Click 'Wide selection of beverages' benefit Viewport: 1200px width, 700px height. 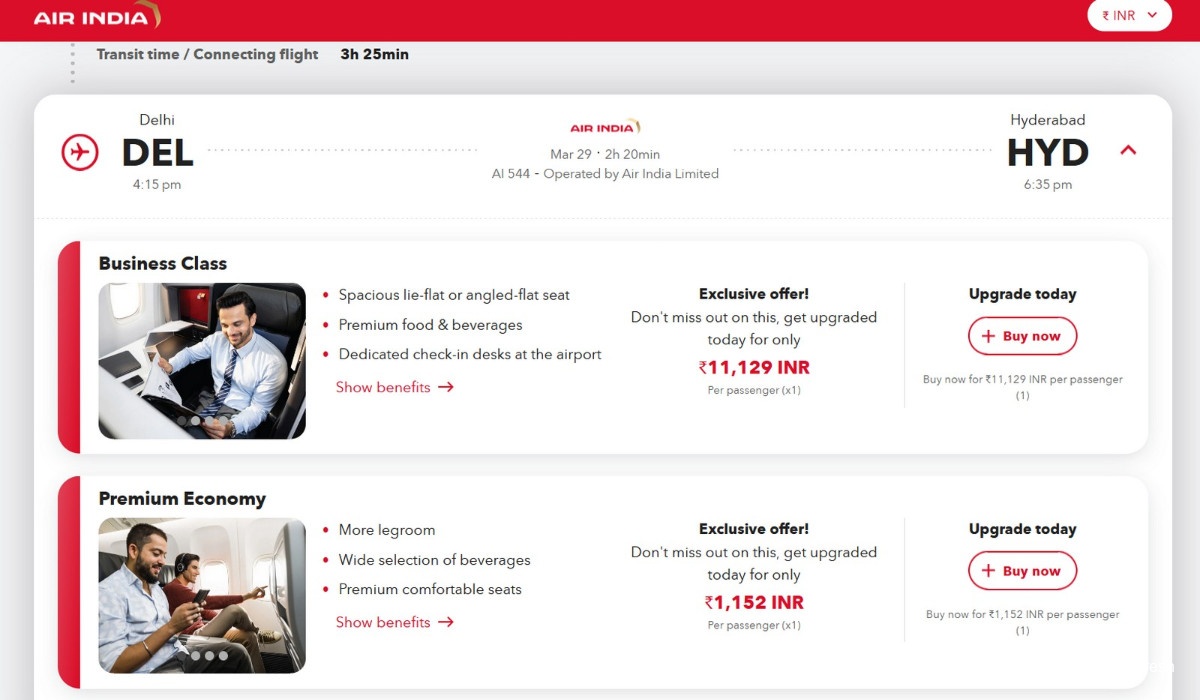[x=434, y=560]
